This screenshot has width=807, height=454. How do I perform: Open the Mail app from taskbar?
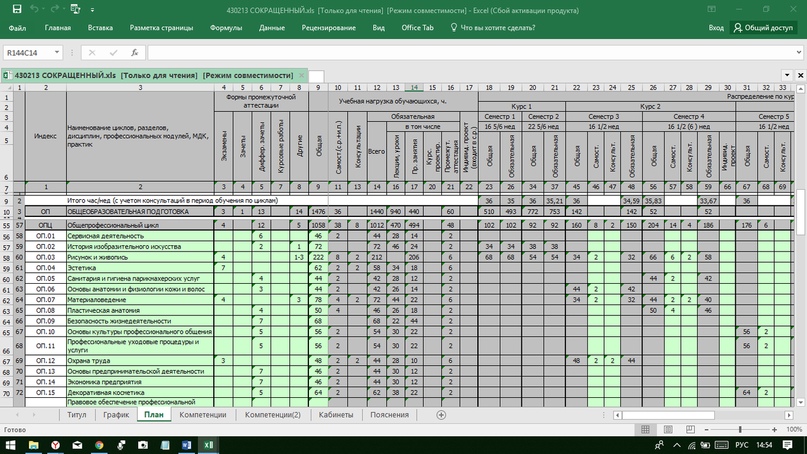point(77,445)
